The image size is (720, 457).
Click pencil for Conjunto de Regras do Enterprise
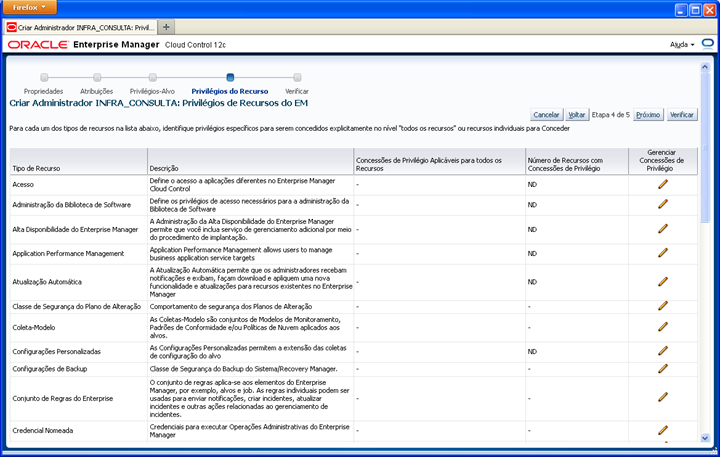tap(663, 397)
